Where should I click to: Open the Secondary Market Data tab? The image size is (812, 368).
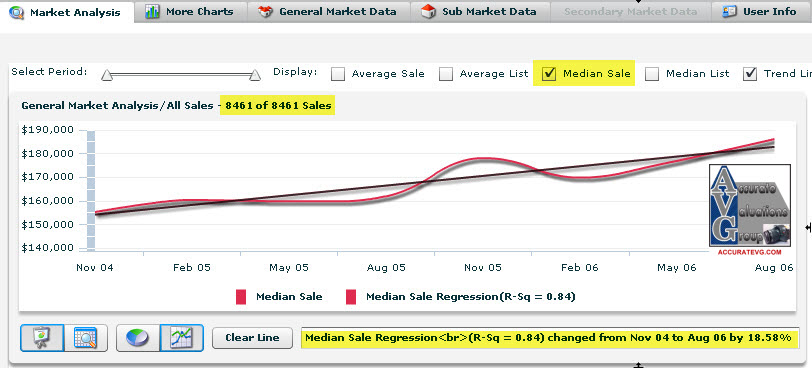click(630, 11)
